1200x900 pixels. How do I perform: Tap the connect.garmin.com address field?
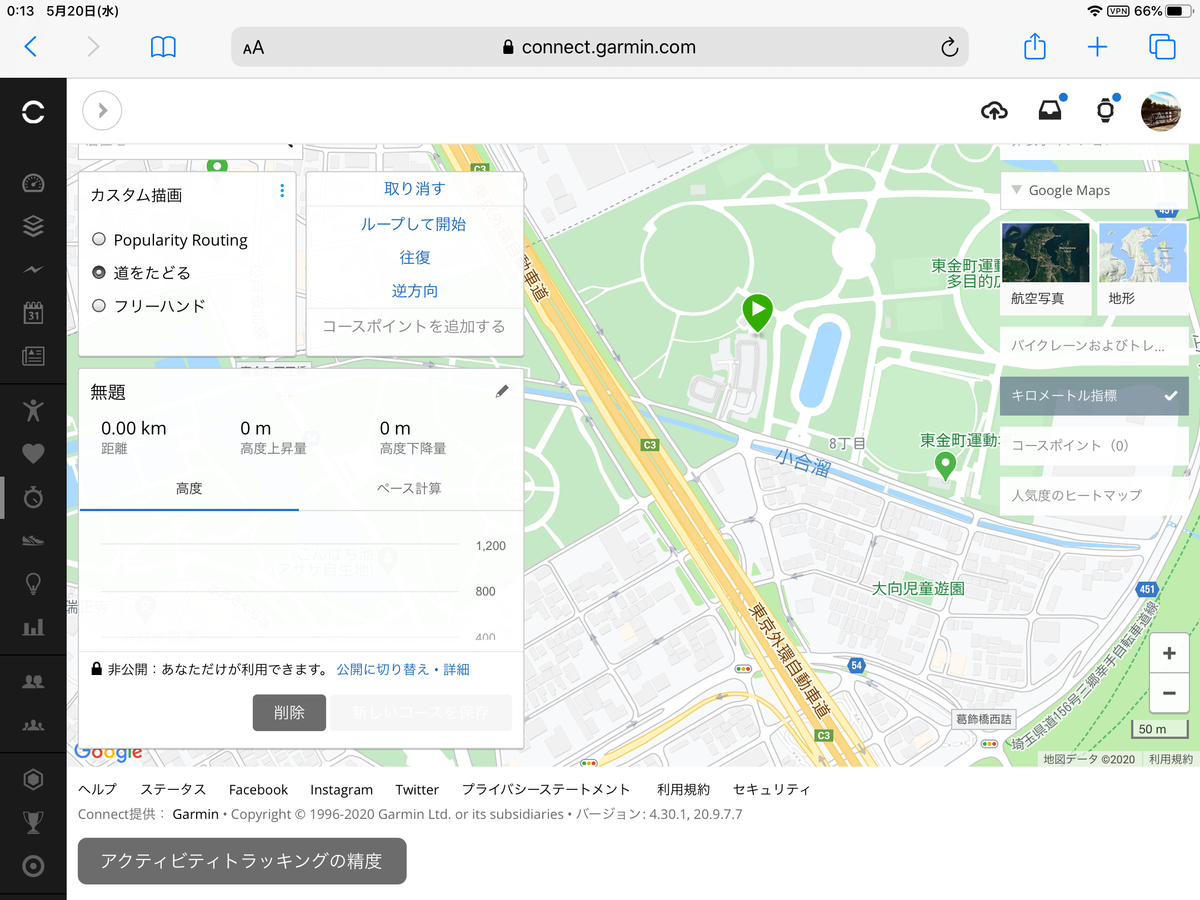point(600,47)
